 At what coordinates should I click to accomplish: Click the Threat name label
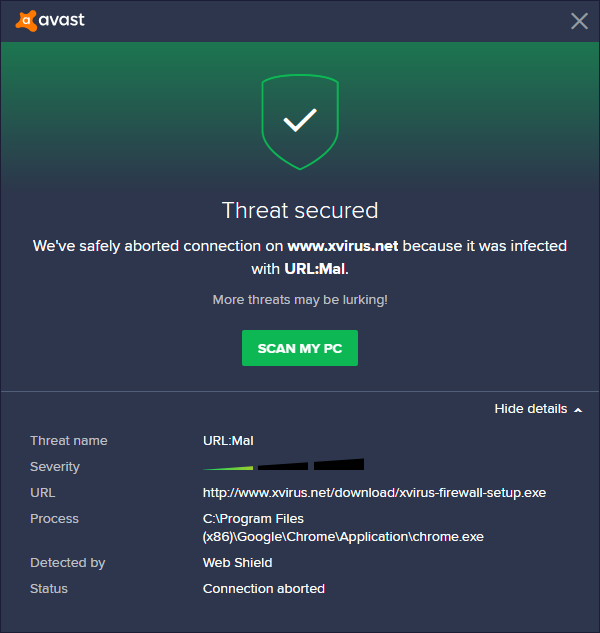[x=68, y=441]
